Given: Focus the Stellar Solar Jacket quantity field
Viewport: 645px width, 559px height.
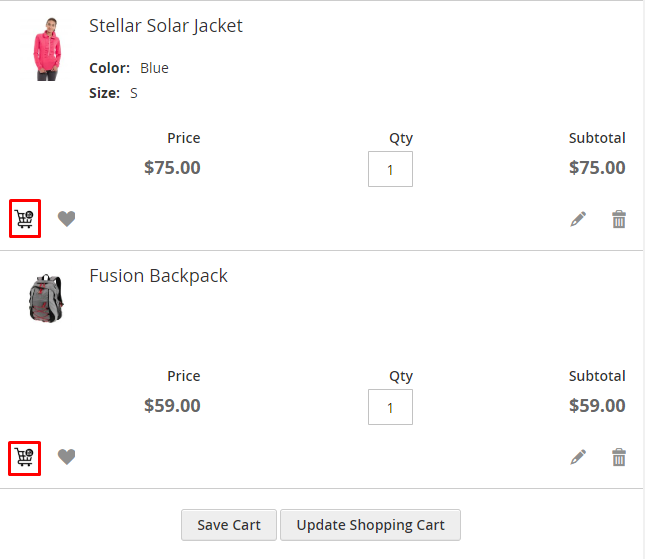Looking at the screenshot, I should pyautogui.click(x=390, y=169).
